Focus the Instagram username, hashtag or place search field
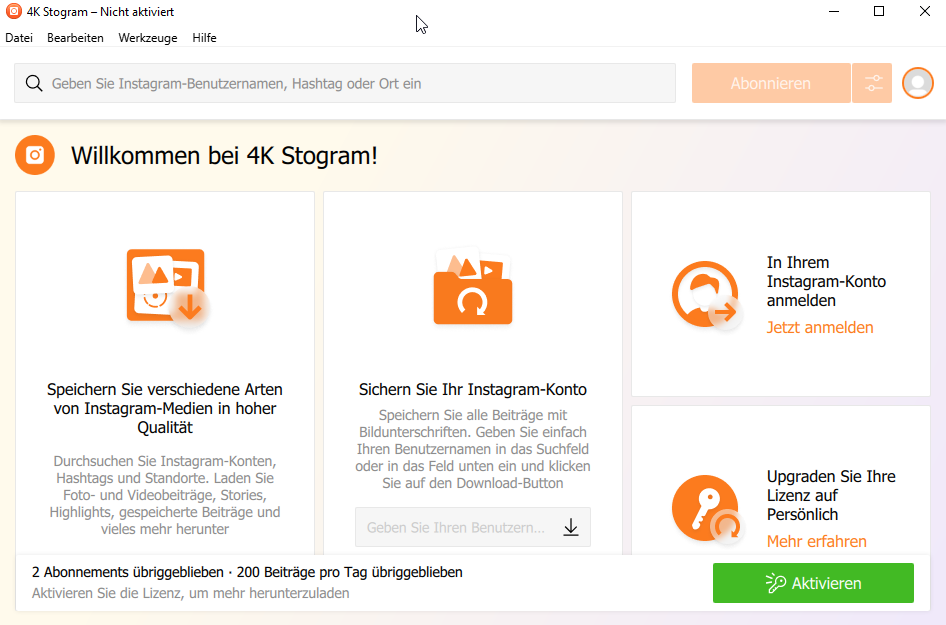 pyautogui.click(x=345, y=83)
